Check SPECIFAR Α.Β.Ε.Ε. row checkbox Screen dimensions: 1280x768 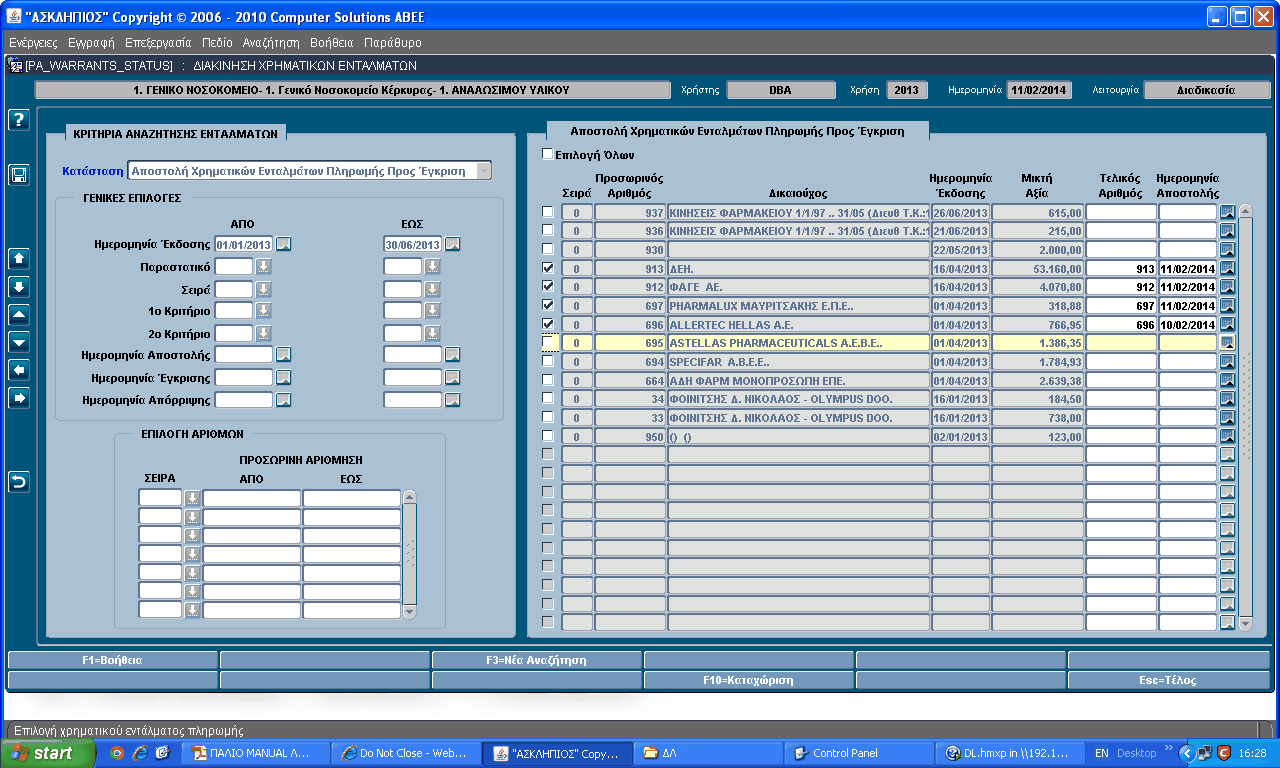click(547, 361)
